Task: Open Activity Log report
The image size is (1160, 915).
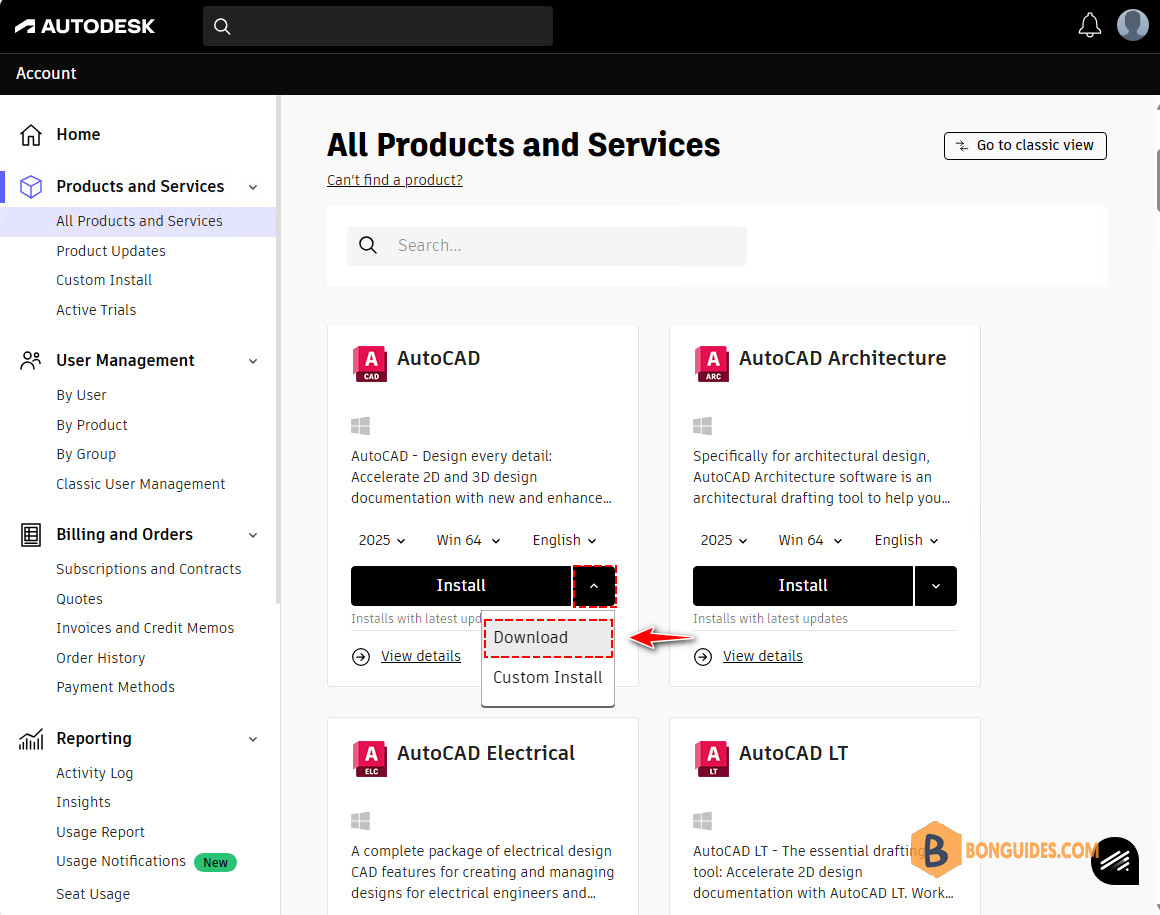Action: coord(95,773)
